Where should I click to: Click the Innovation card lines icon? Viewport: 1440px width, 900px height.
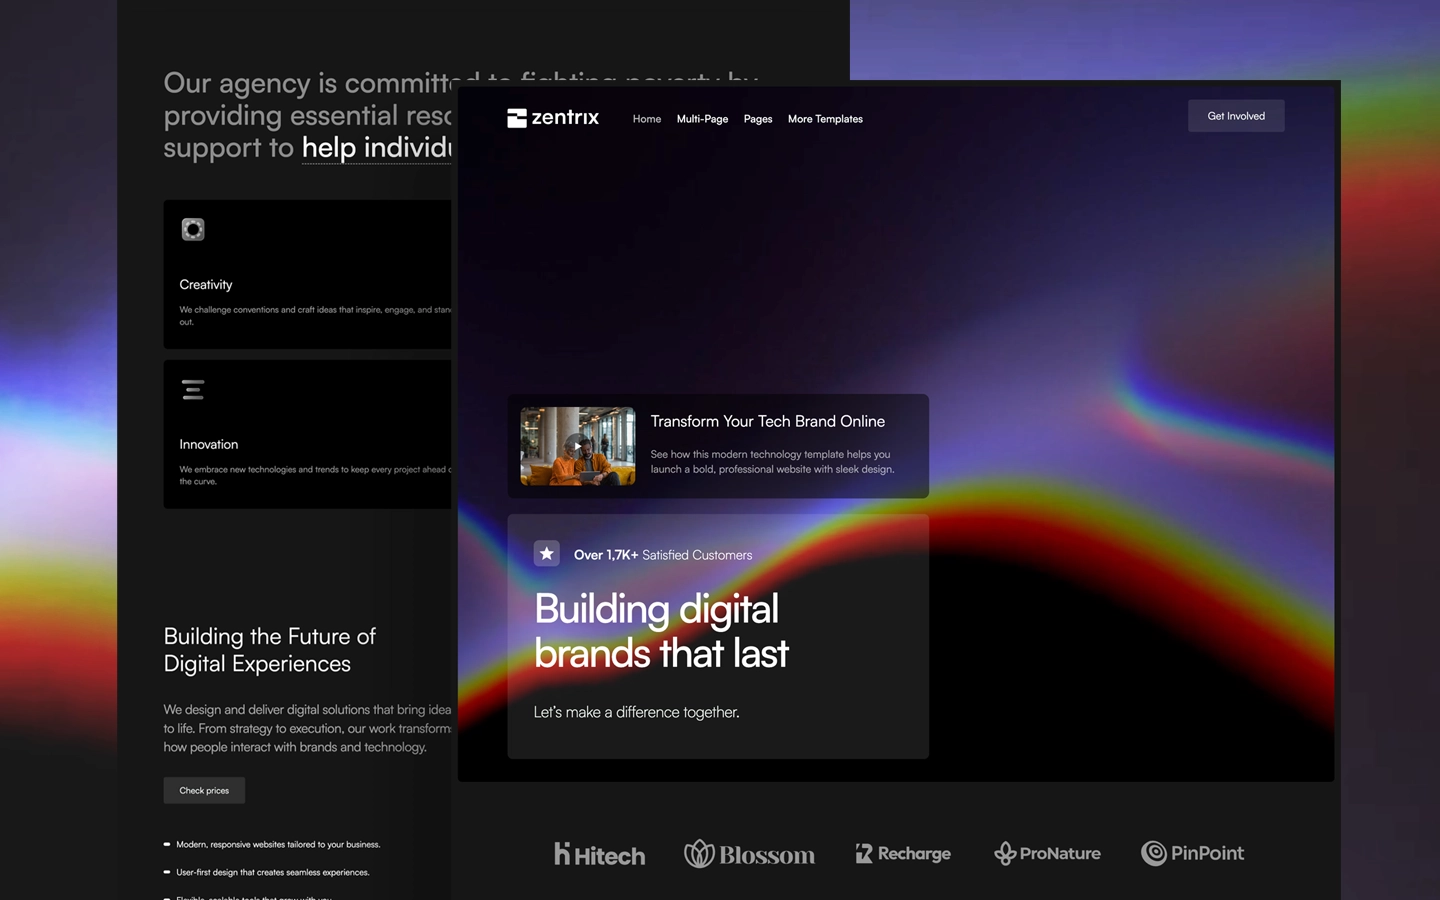point(193,389)
